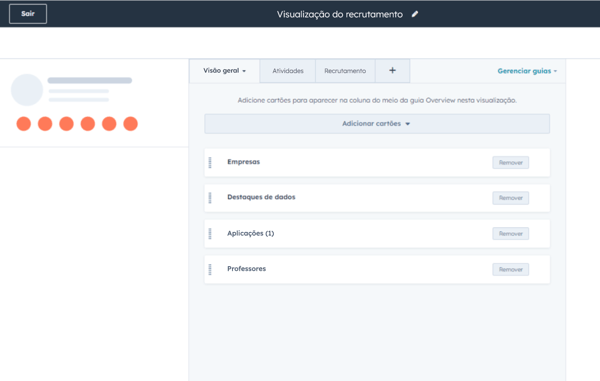Click the plus icon to add a tab

(392, 70)
